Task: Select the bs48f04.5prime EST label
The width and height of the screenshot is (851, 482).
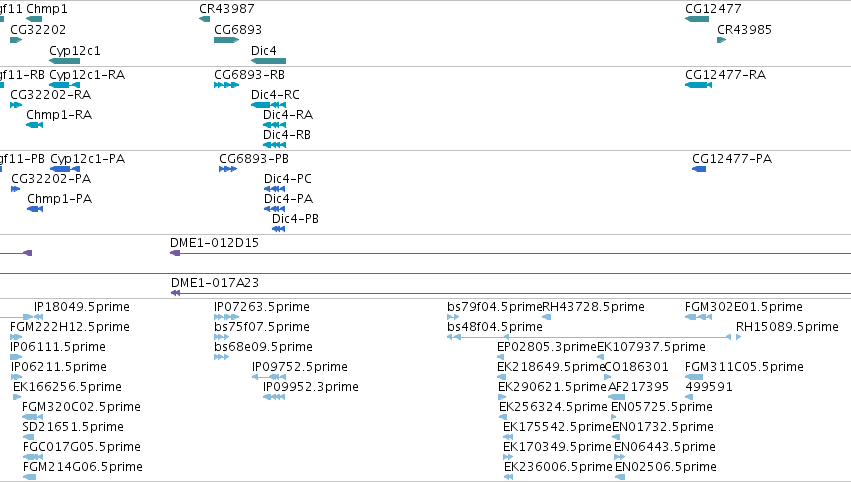Action: (x=495, y=327)
